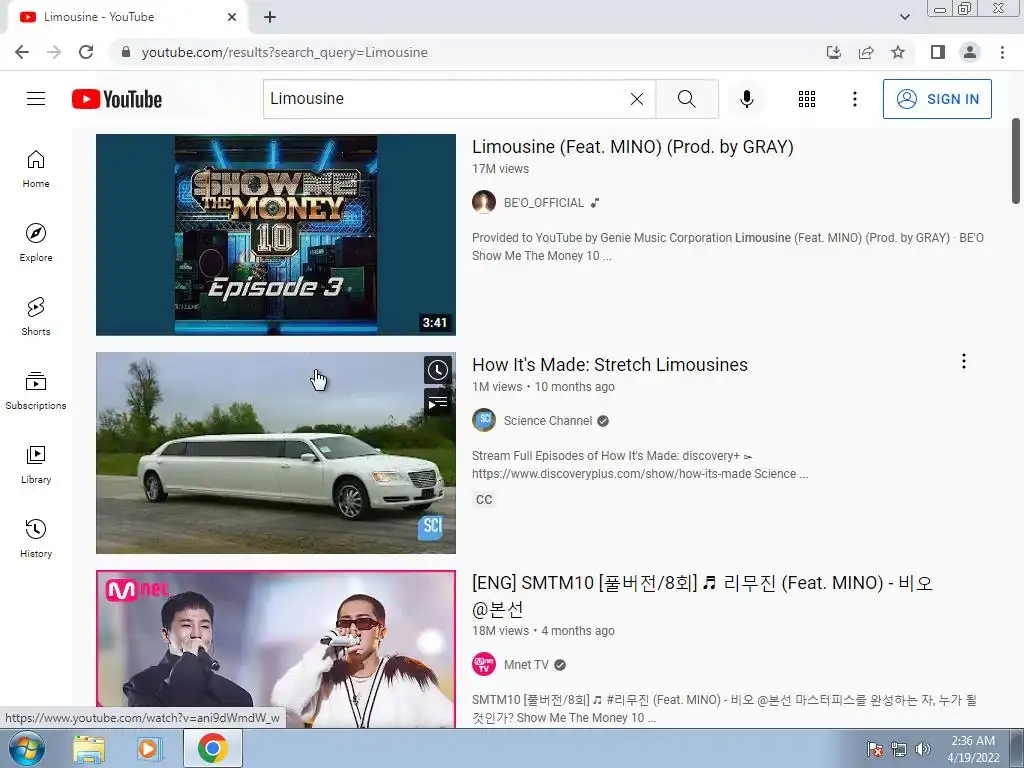Click the network tray icon
1024x768 pixels.
point(899,749)
